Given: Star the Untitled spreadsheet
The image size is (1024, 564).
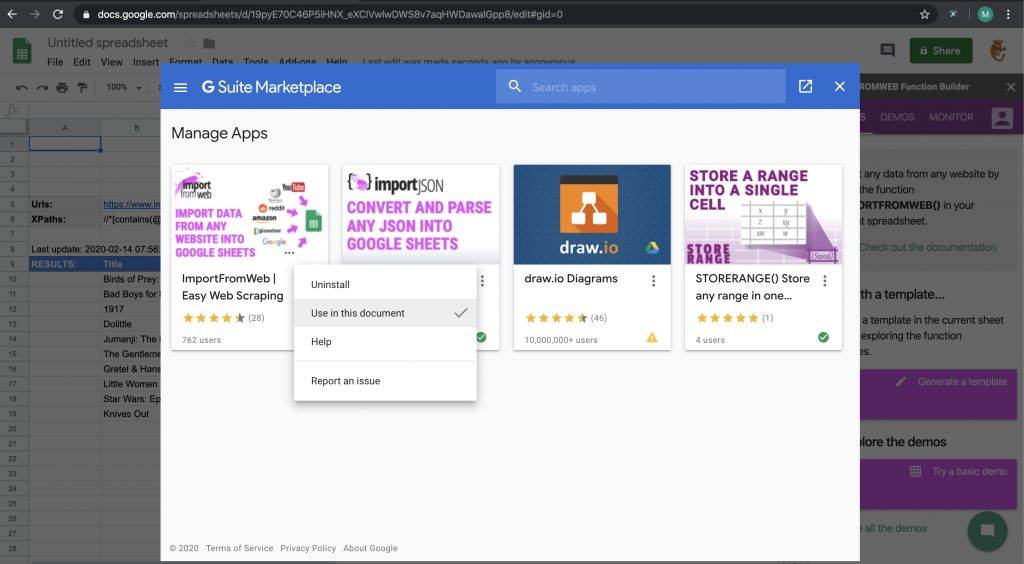Looking at the screenshot, I should (189, 43).
